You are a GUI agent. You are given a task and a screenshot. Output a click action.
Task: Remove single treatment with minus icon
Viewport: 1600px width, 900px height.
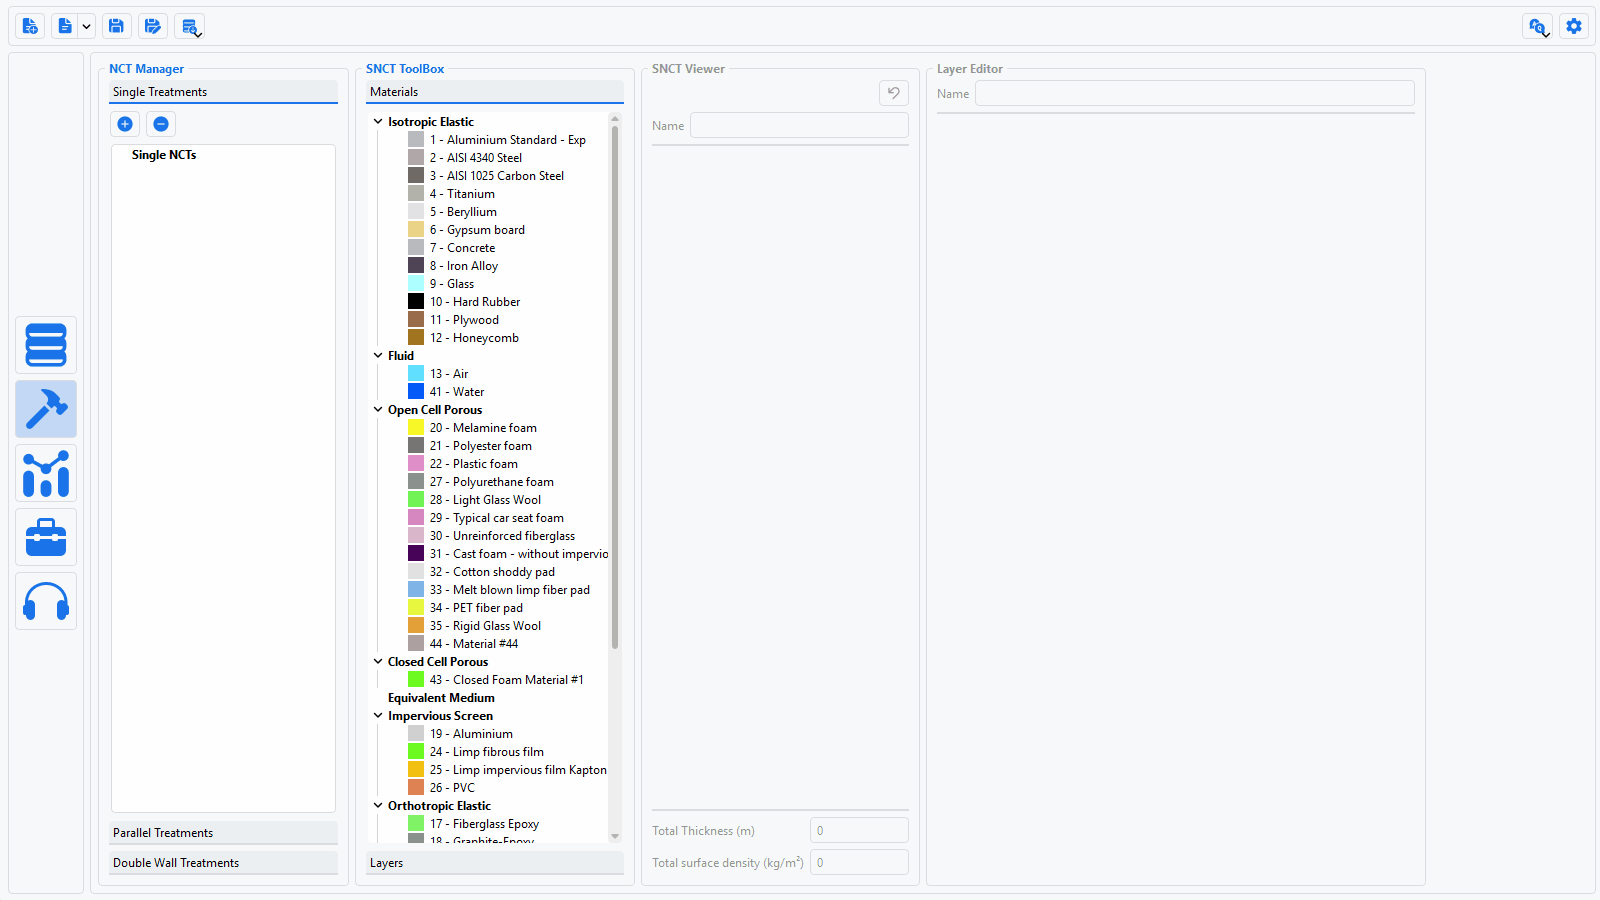[161, 124]
